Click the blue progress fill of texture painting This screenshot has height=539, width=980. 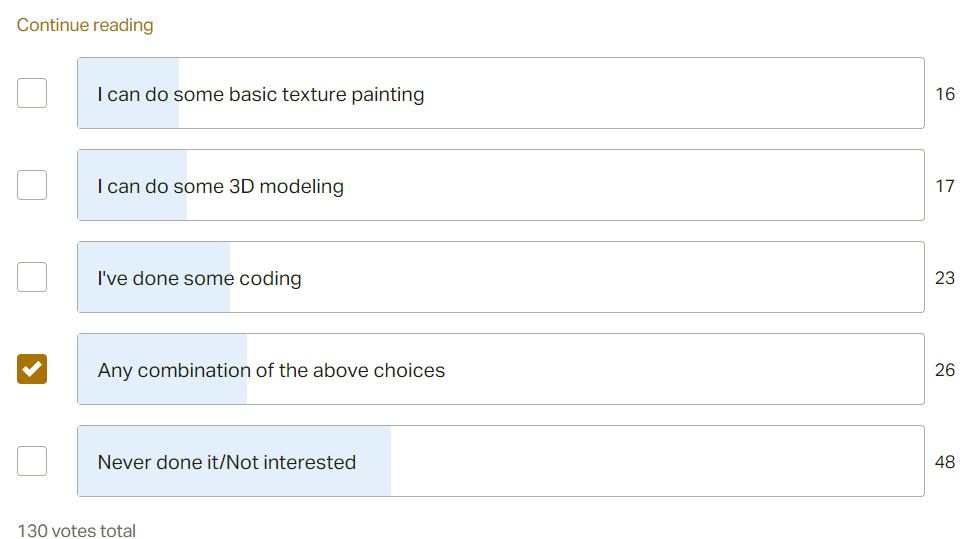coord(129,93)
